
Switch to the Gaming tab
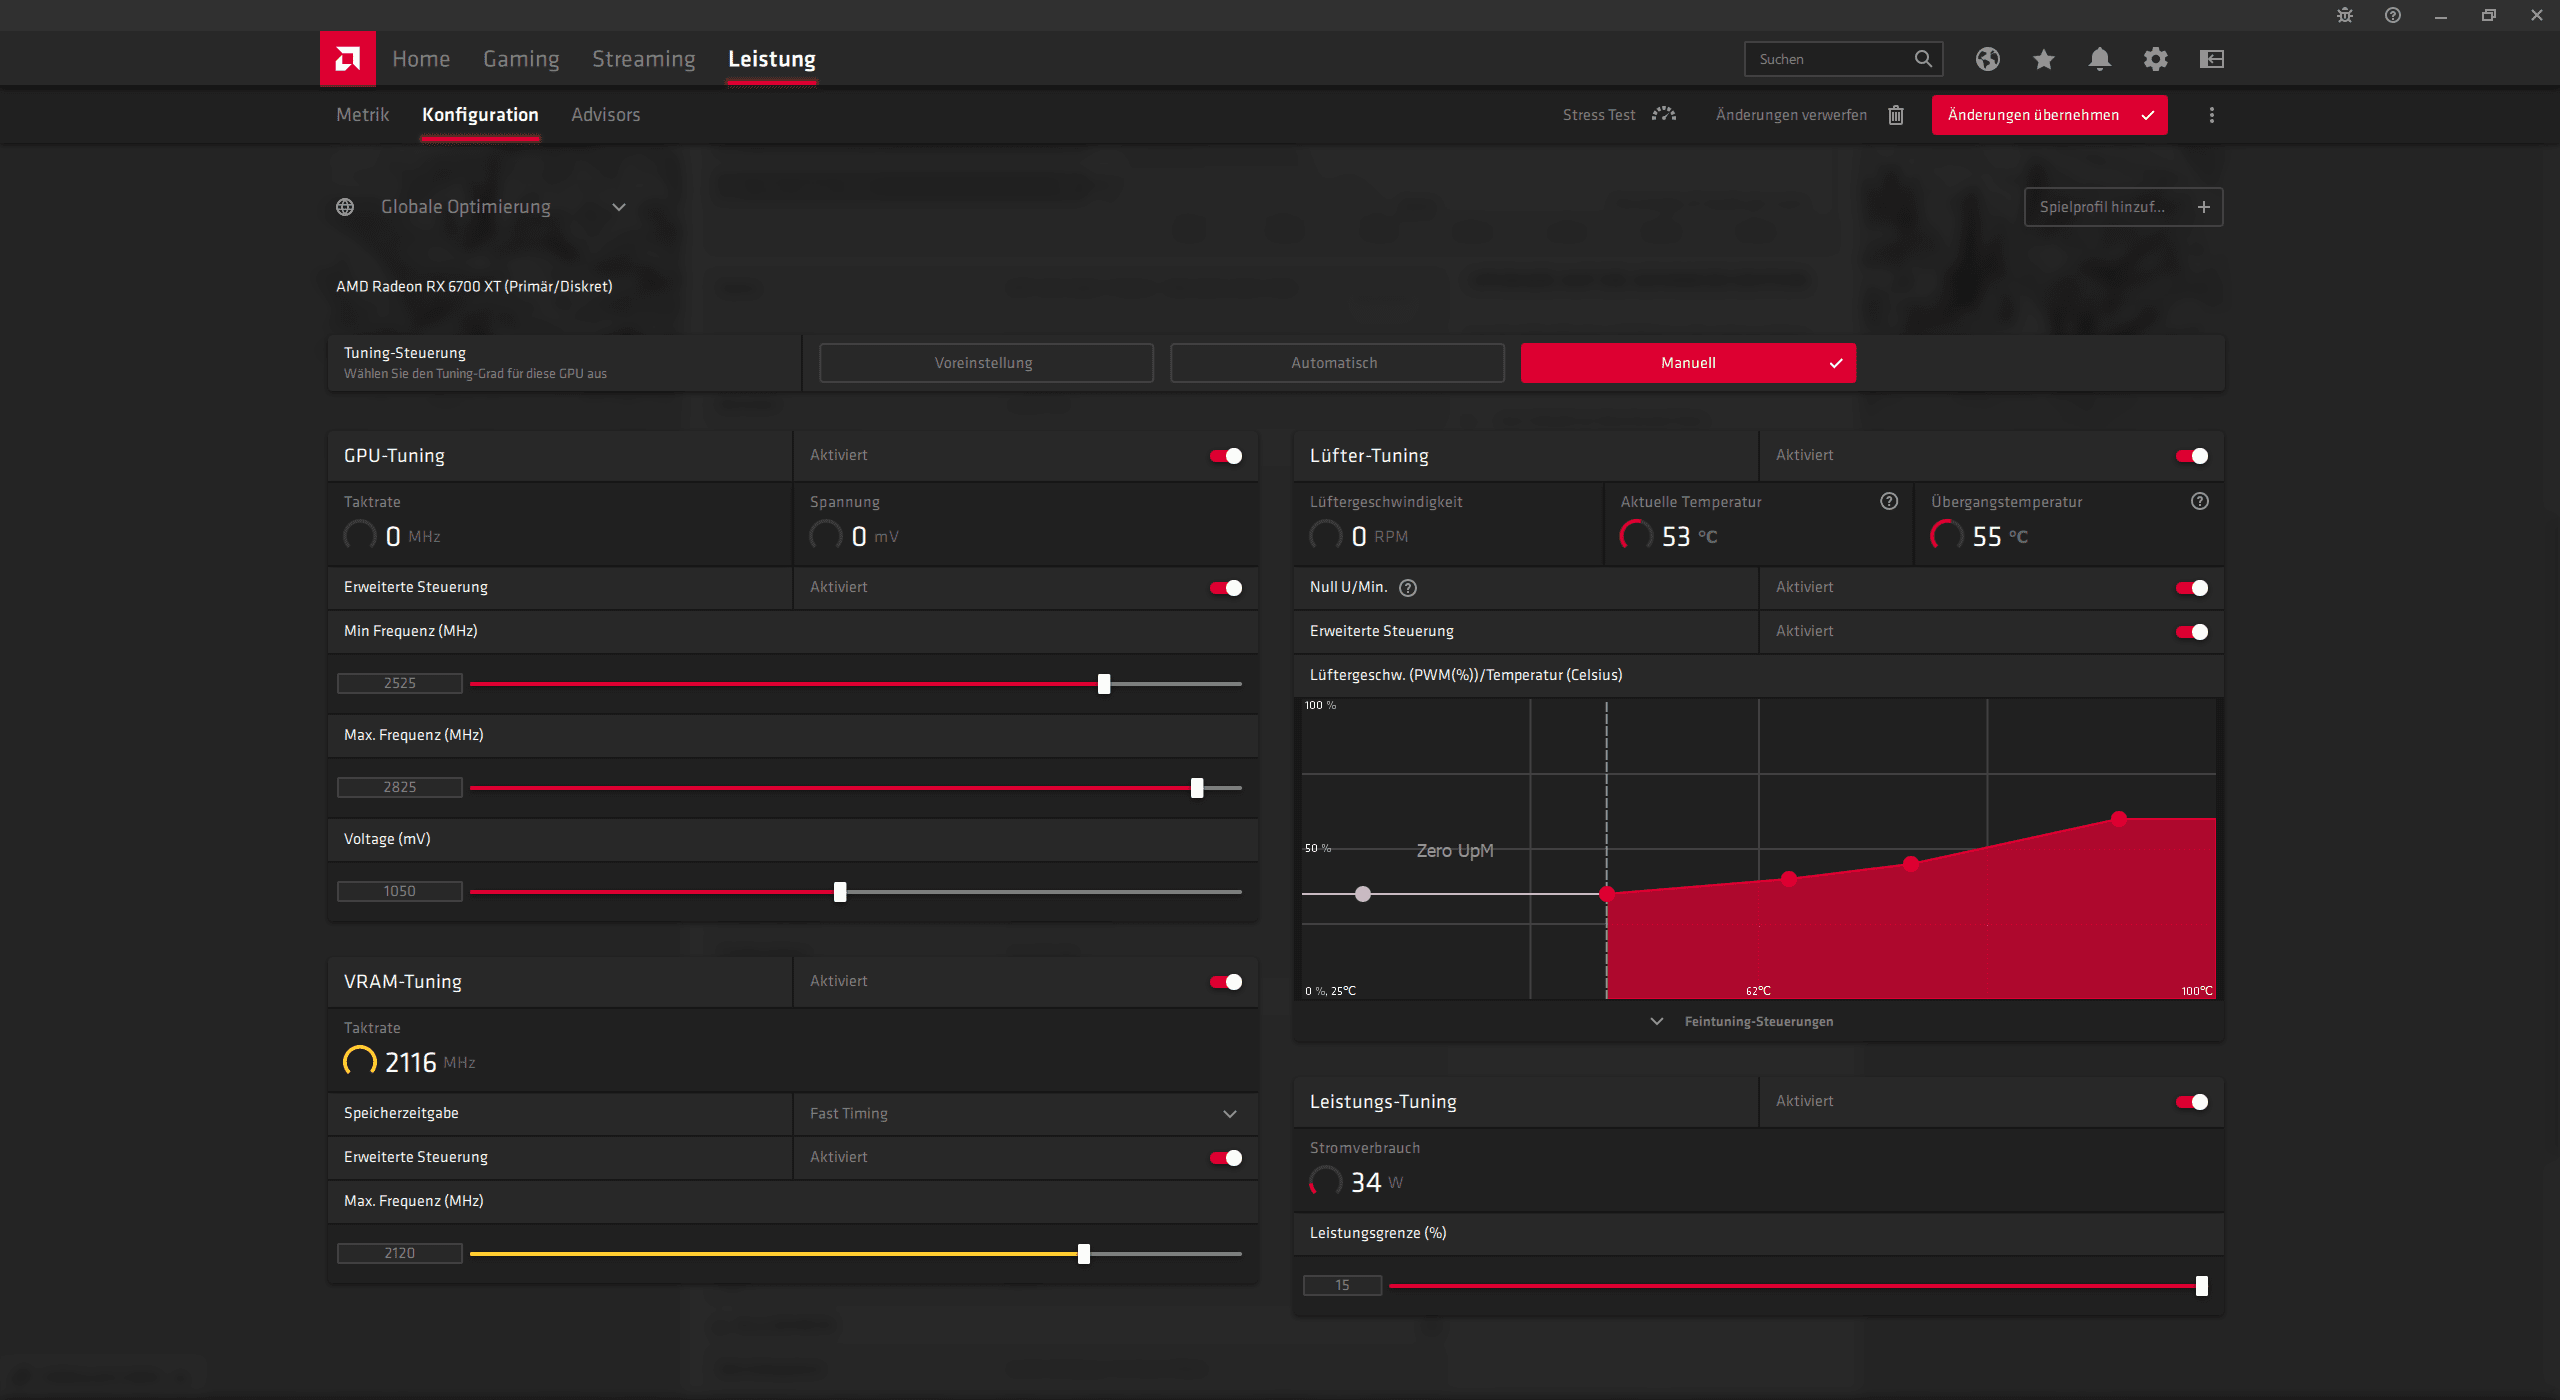(520, 59)
